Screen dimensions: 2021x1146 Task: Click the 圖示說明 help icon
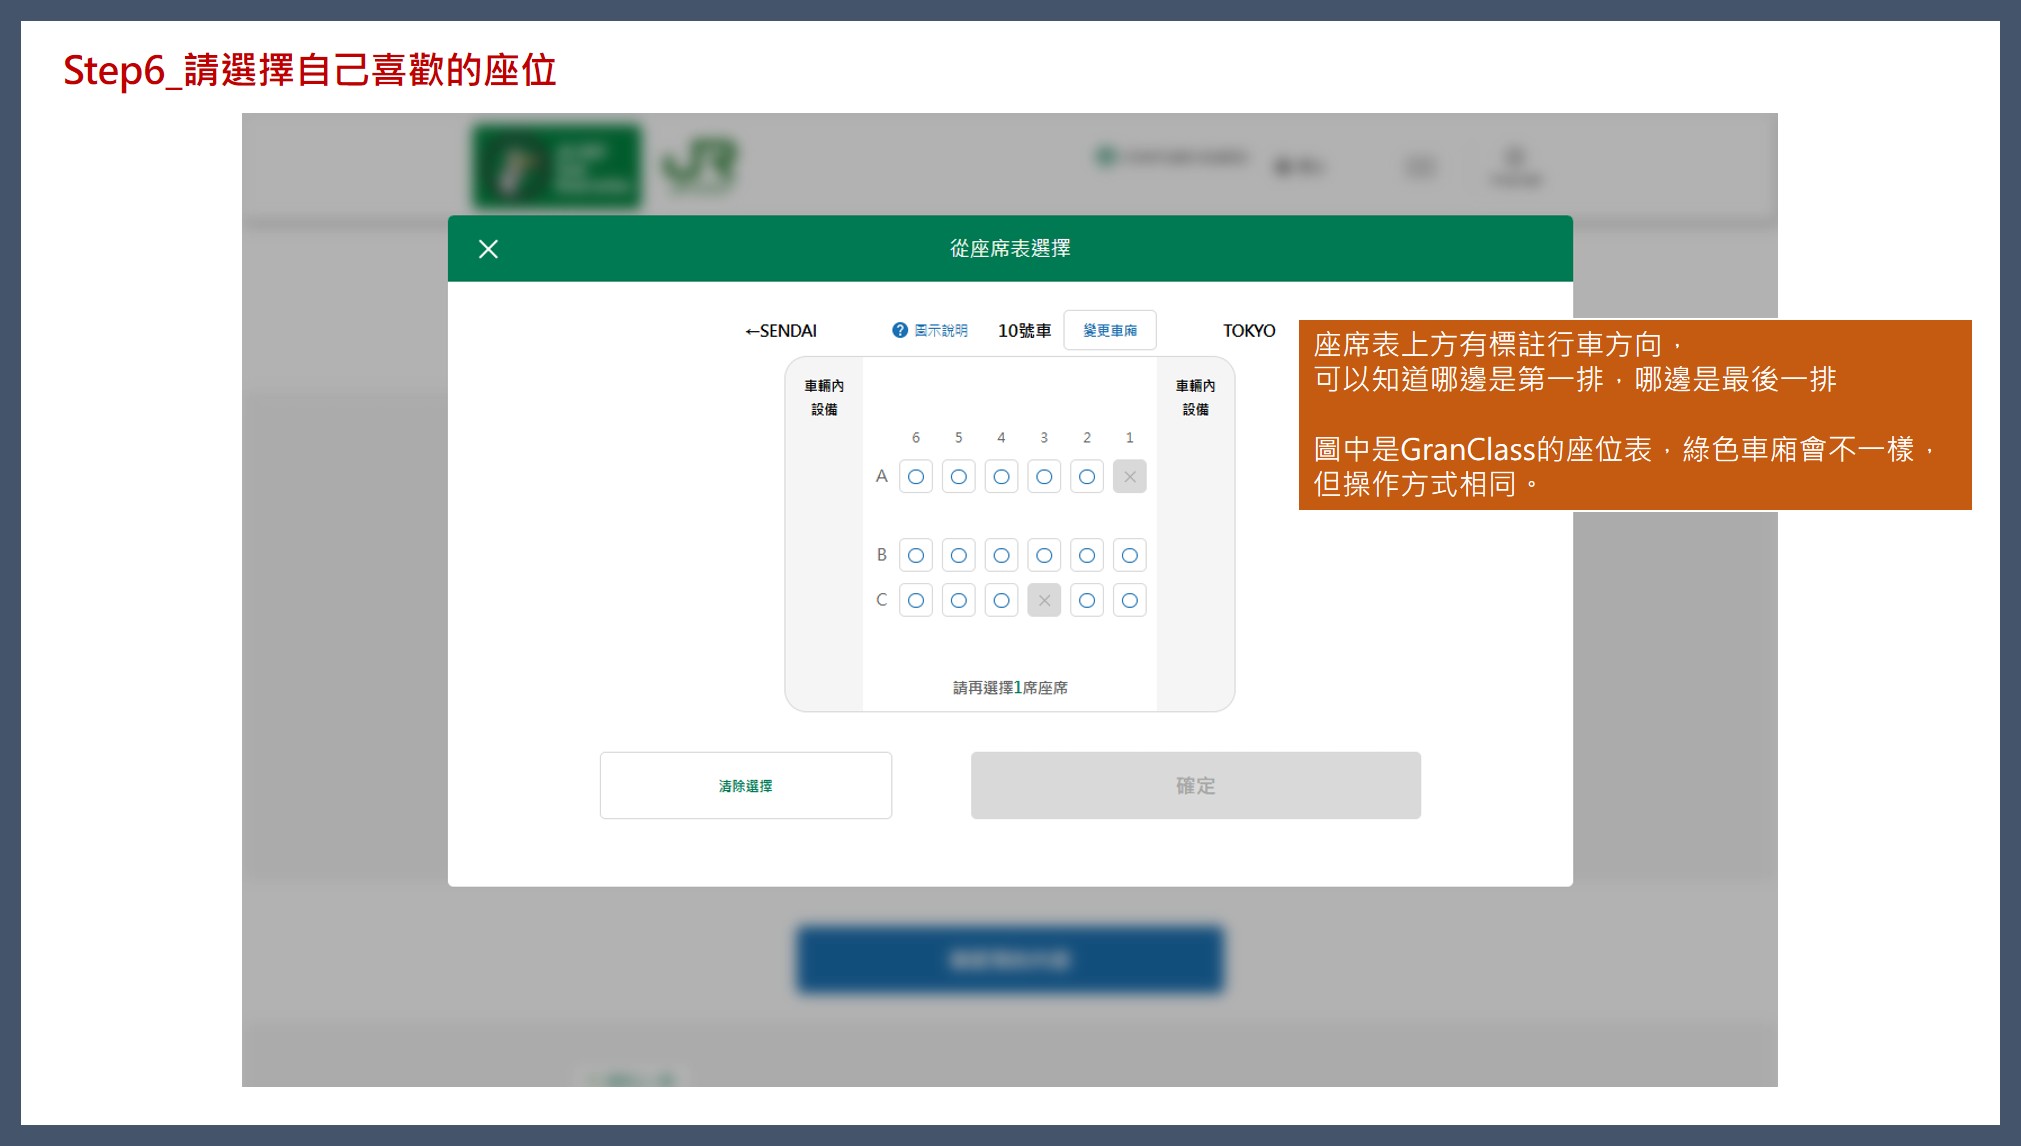[900, 330]
